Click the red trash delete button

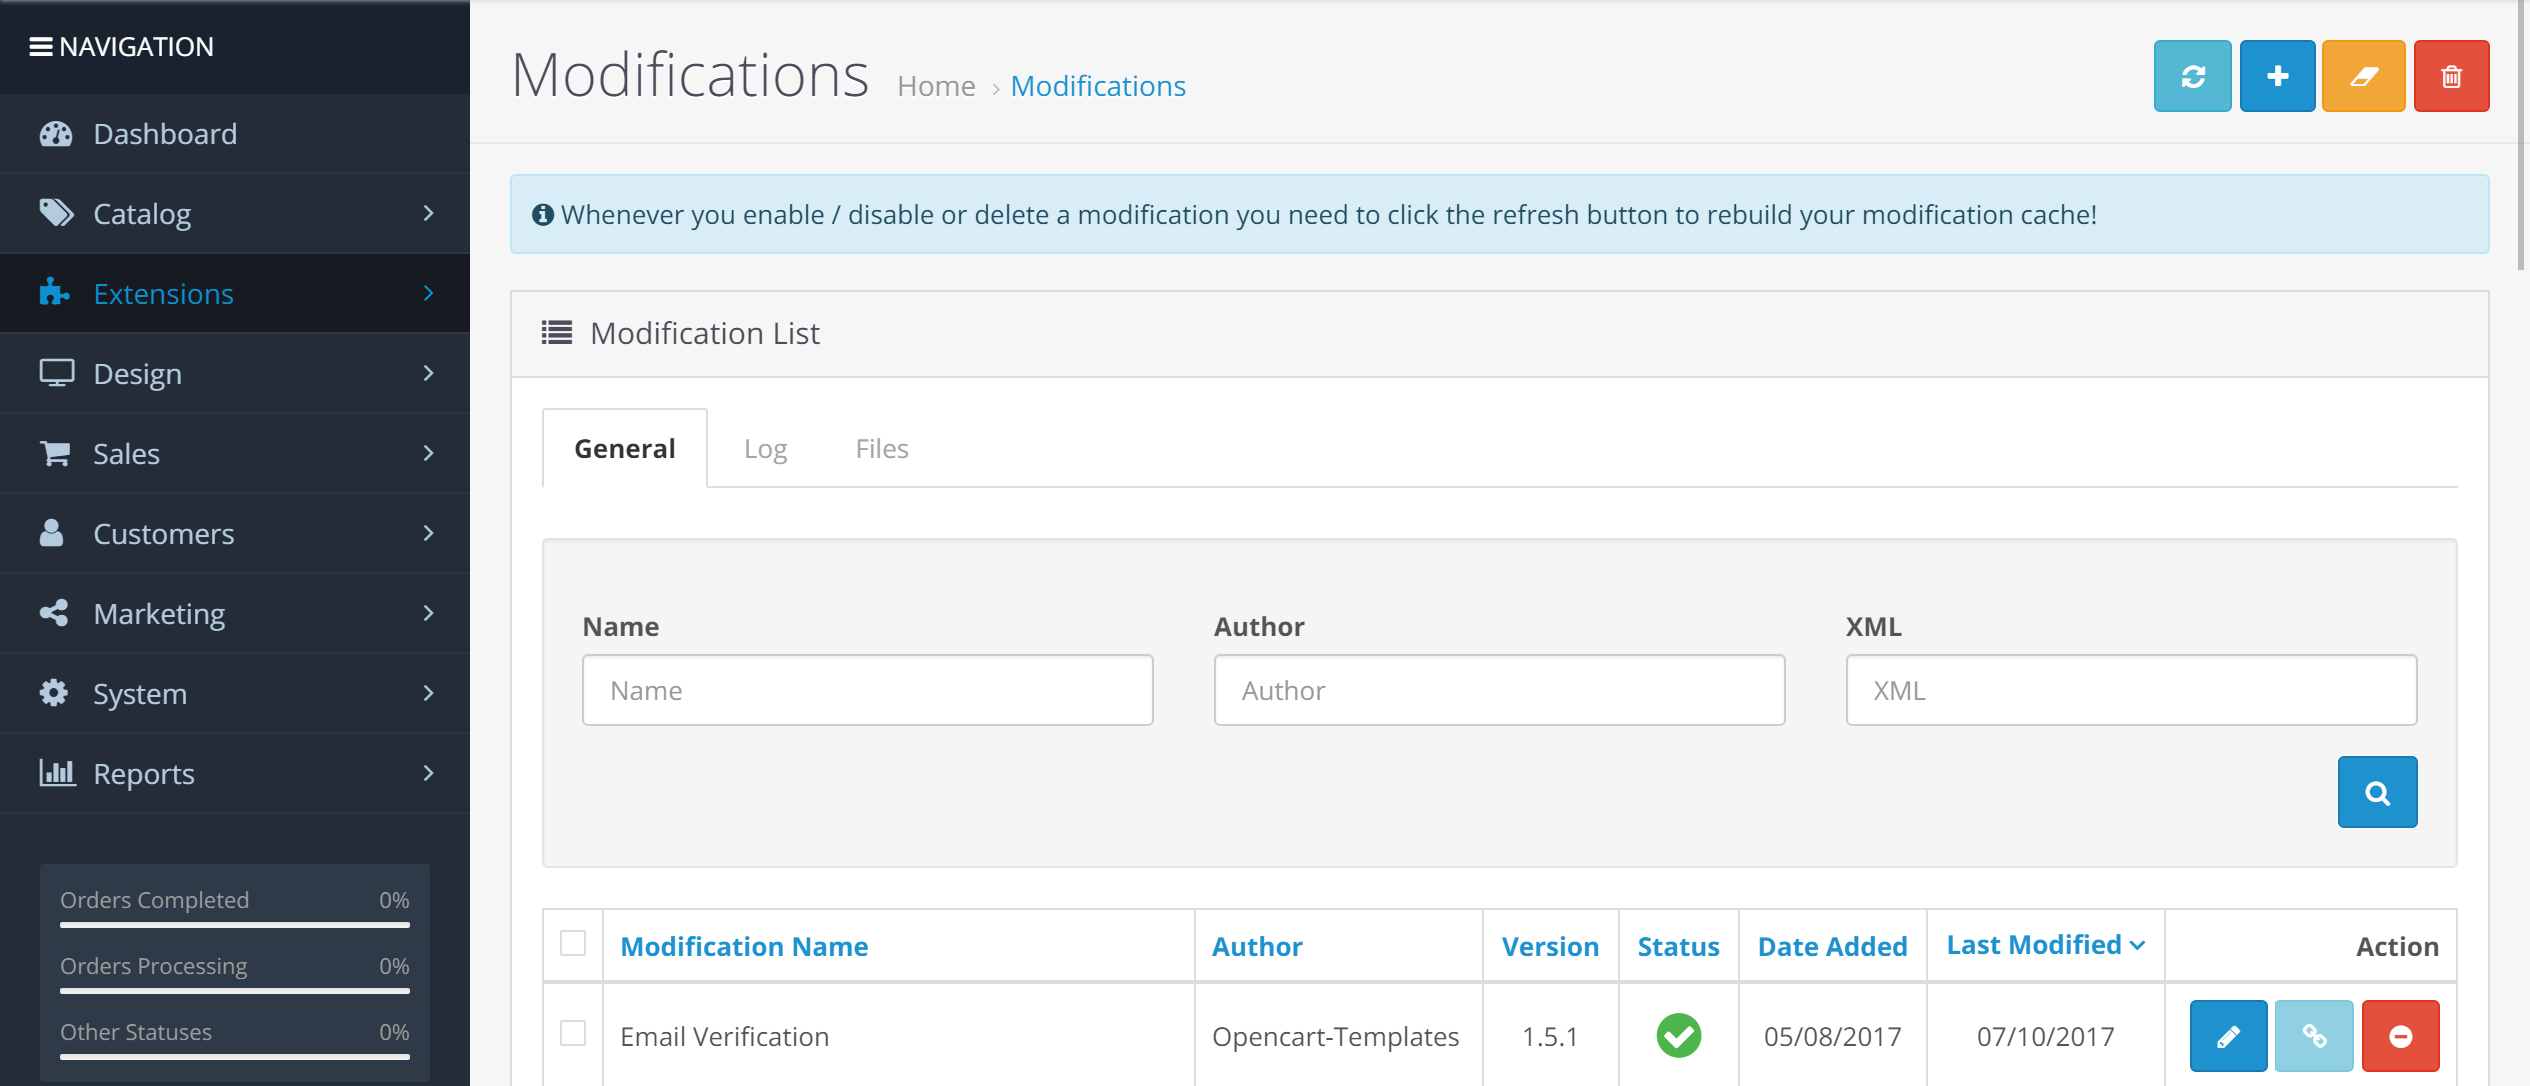2451,76
